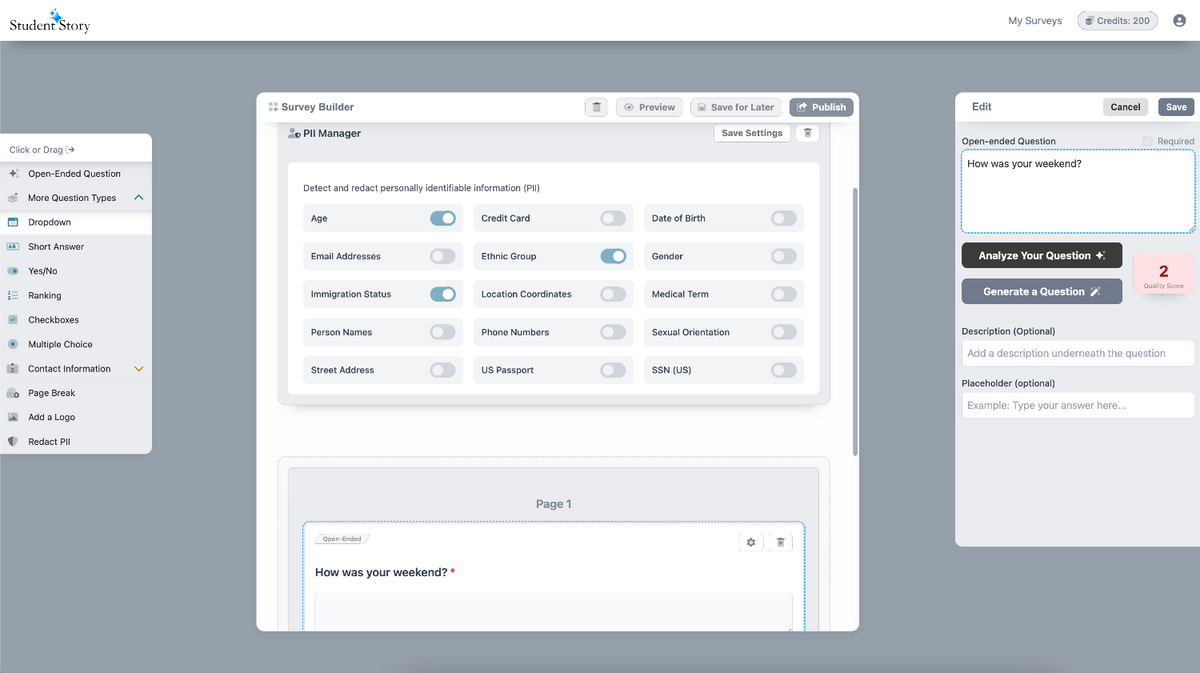1200x673 pixels.
Task: Turn on the Phone Numbers toggle
Action: [x=613, y=332]
